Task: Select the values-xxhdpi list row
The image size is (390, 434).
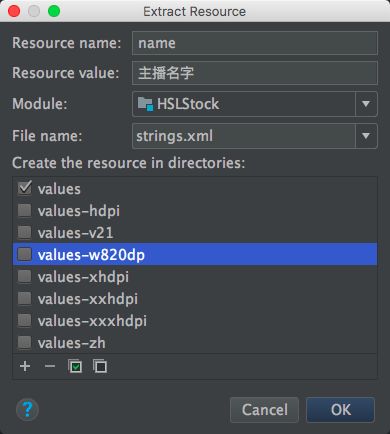Action: point(195,299)
